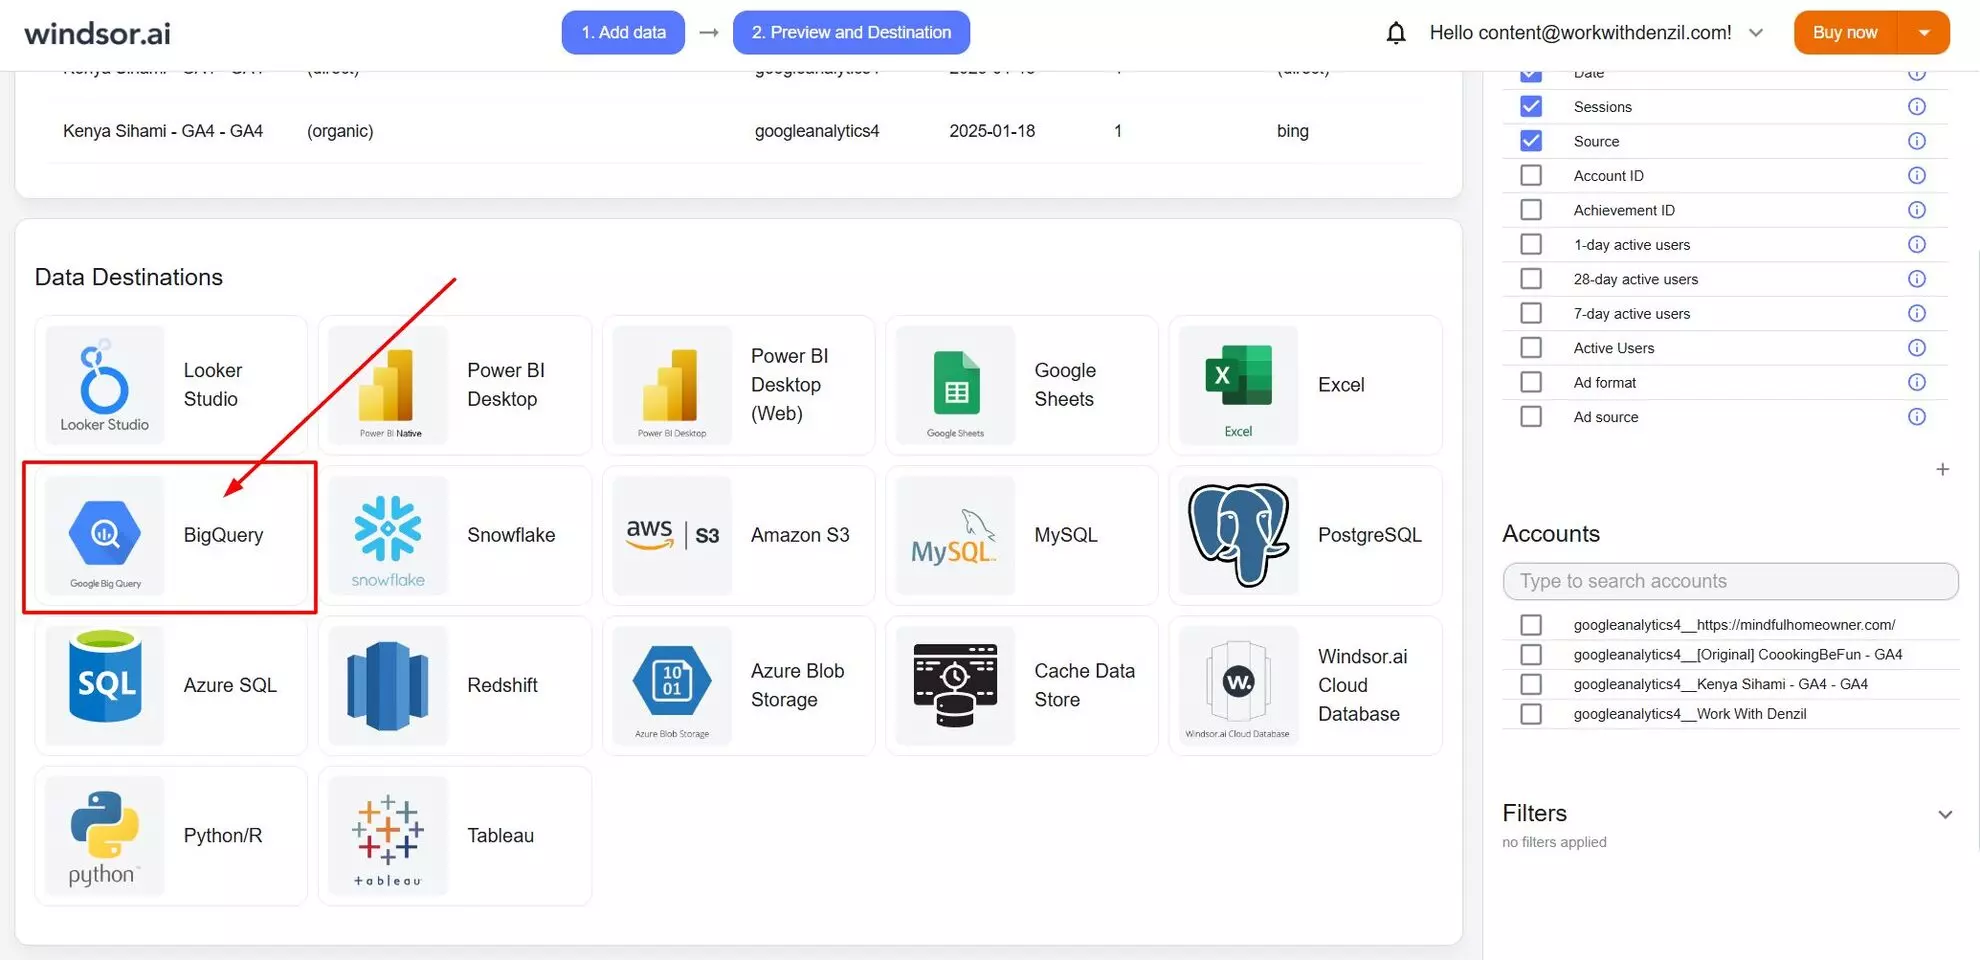Check the Kenya Sihami GA4 account
Image resolution: width=1980 pixels, height=960 pixels.
tap(1530, 684)
